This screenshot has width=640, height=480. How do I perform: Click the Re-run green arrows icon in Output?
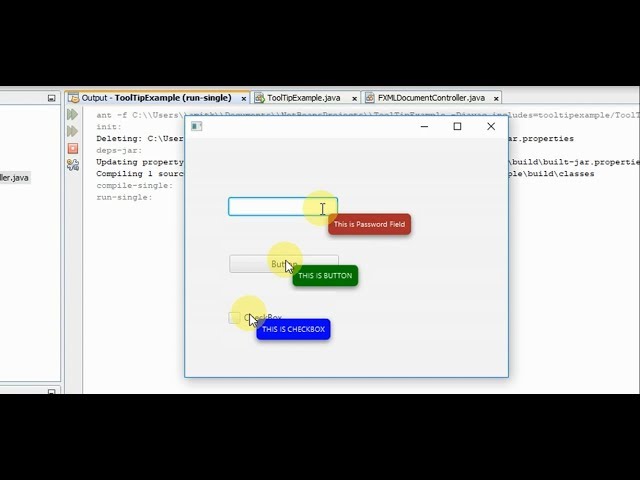tap(73, 114)
